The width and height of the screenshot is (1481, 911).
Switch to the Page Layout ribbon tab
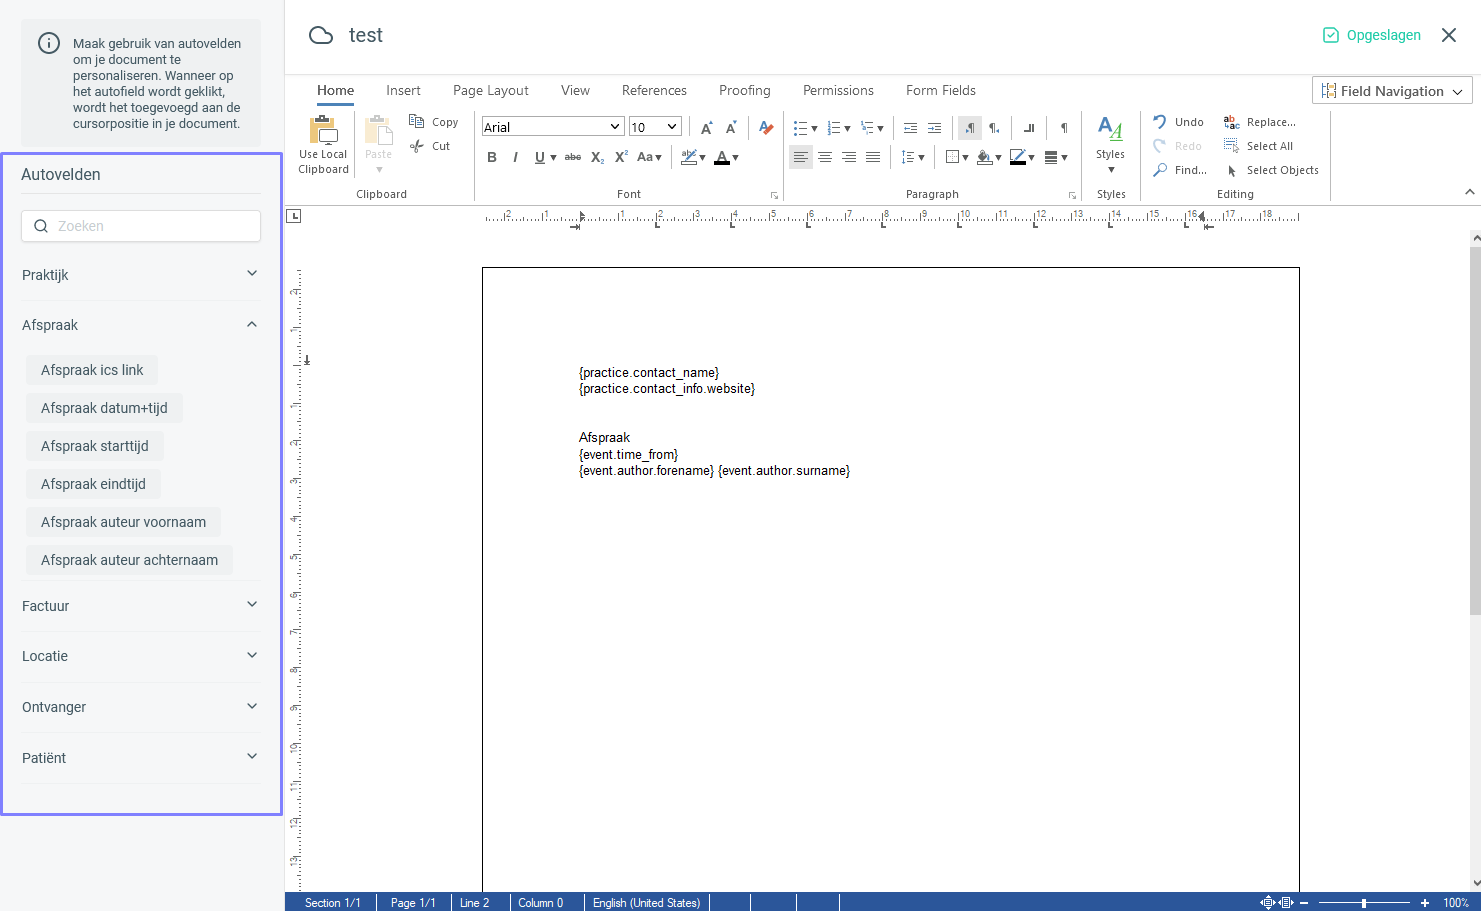[x=490, y=90]
